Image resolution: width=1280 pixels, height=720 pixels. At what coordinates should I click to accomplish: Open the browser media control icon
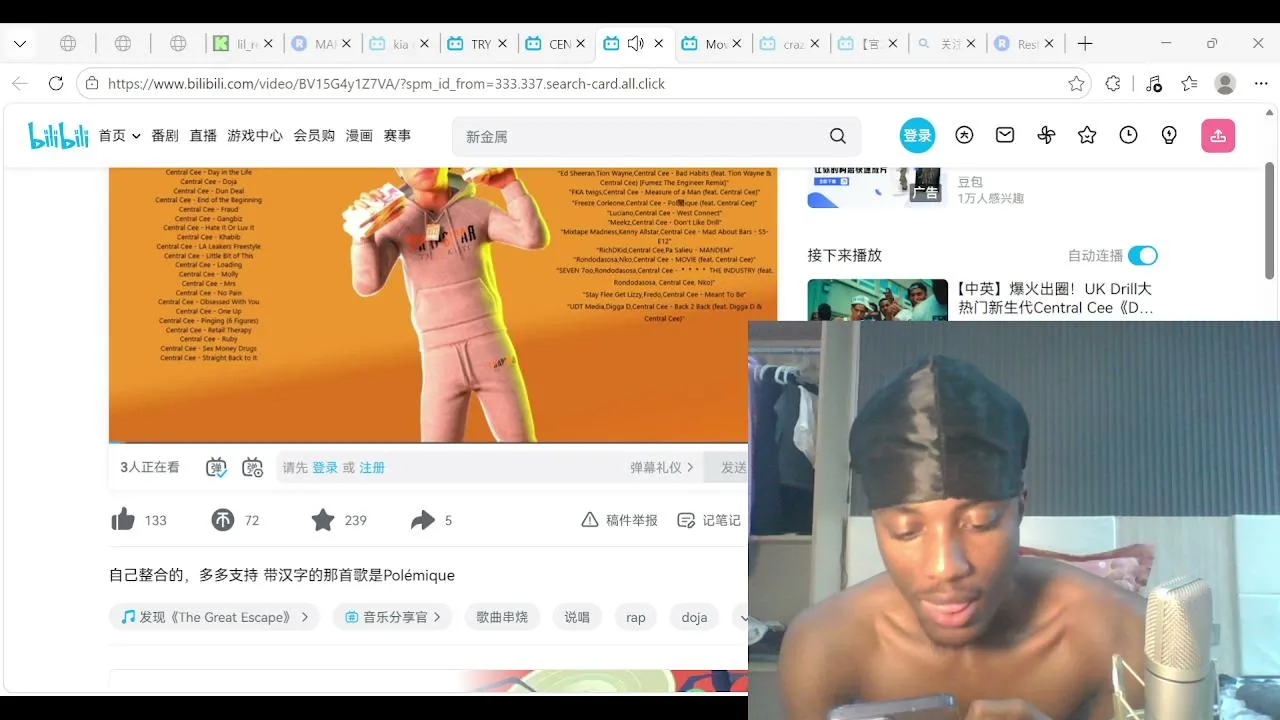[x=1153, y=84]
